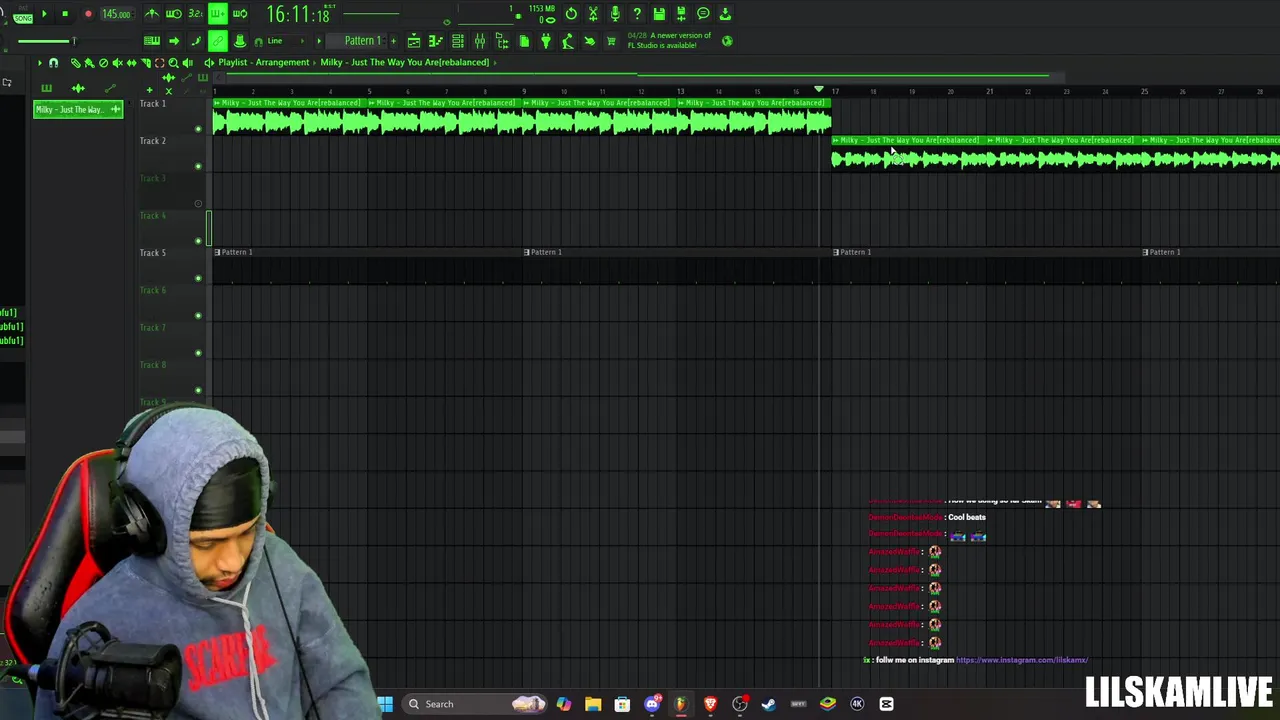This screenshot has width=1280, height=720.
Task: Open playlist options arrow menu
Action: click(39, 62)
